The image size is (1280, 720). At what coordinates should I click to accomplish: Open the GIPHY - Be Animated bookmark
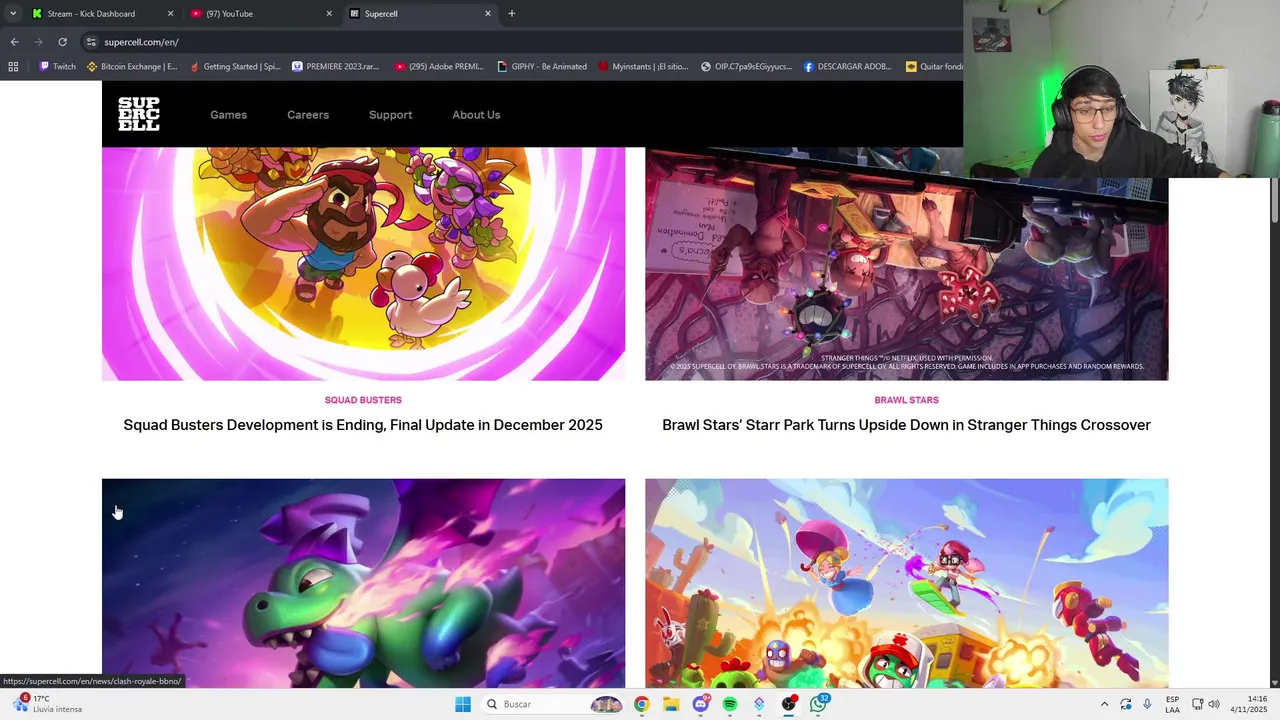(542, 66)
